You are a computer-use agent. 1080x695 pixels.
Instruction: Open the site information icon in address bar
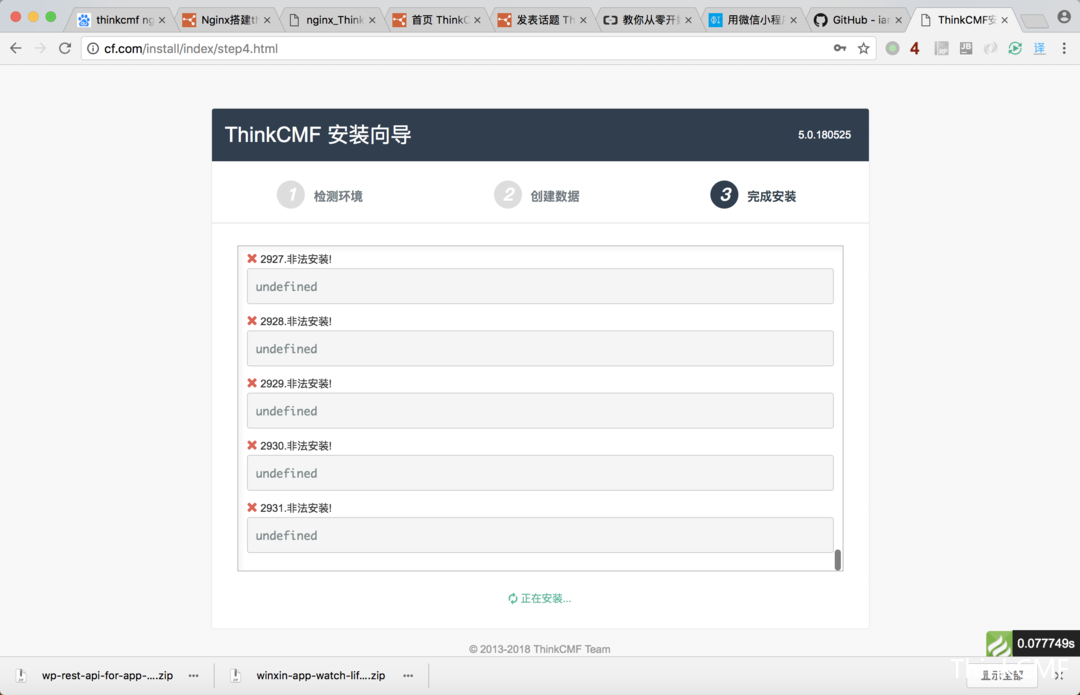pos(93,48)
